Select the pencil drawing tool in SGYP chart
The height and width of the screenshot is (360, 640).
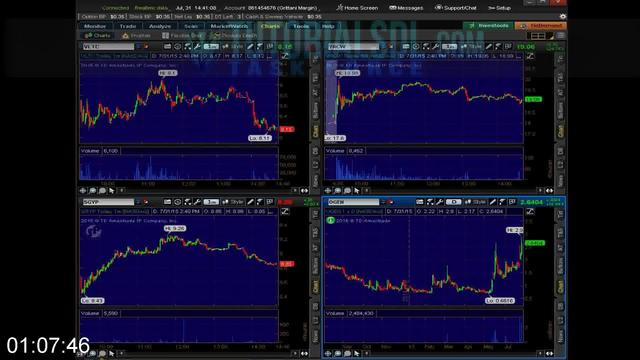(250, 202)
